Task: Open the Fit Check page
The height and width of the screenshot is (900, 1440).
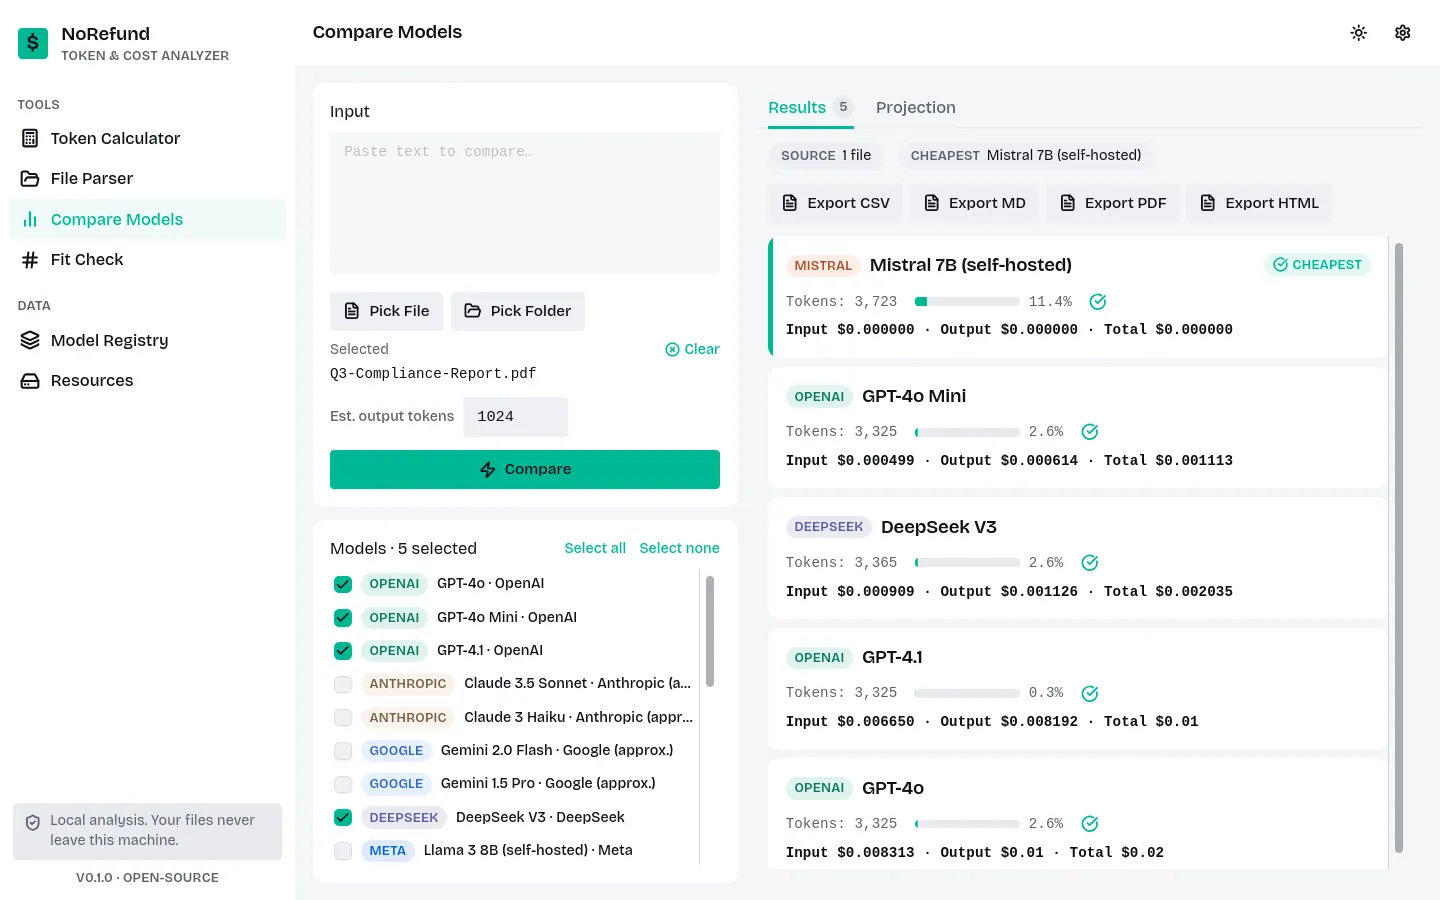Action: coord(147,260)
